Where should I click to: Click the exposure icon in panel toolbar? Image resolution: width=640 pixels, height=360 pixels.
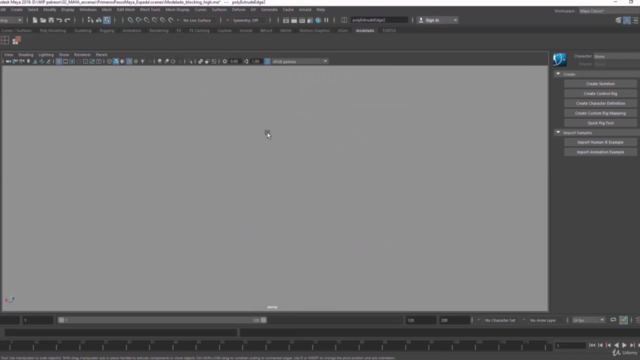pyautogui.click(x=224, y=61)
